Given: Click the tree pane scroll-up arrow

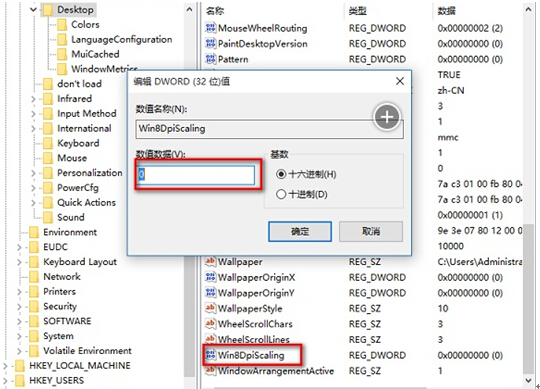Looking at the screenshot, I should click(189, 10).
